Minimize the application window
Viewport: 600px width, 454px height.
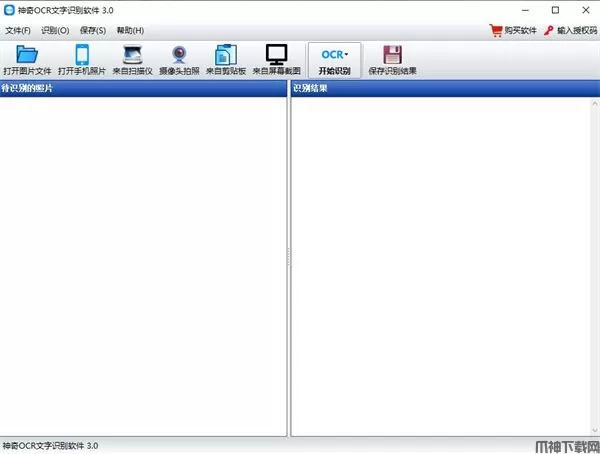(x=525, y=10)
